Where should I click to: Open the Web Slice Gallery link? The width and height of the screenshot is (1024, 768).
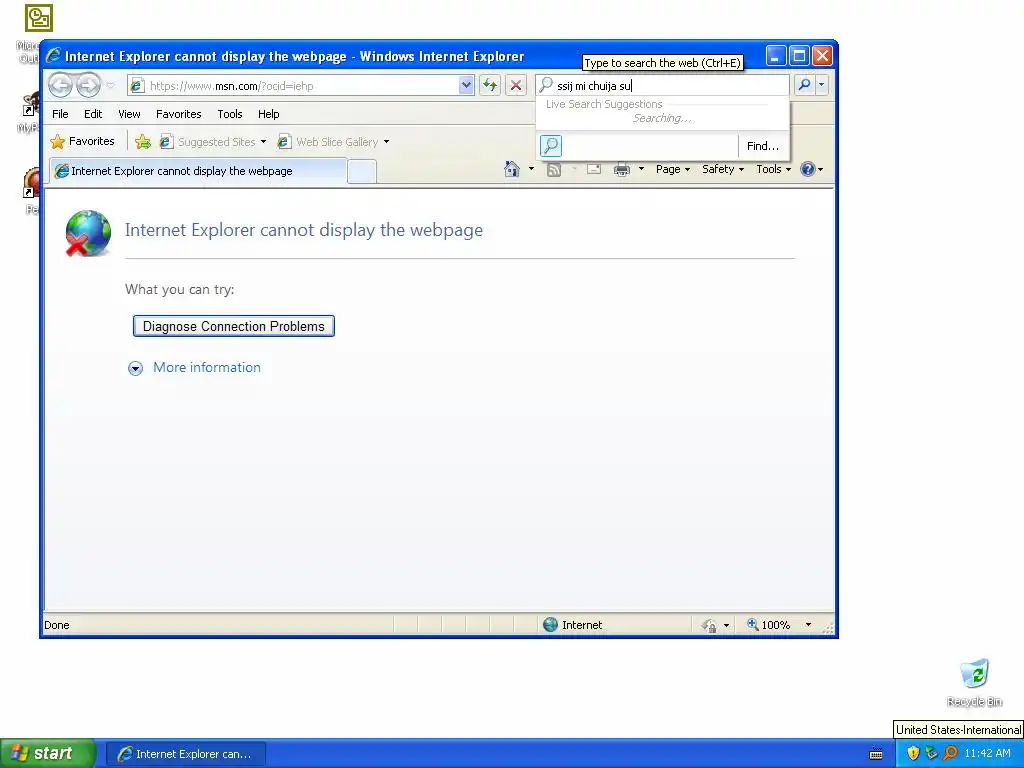pos(328,142)
